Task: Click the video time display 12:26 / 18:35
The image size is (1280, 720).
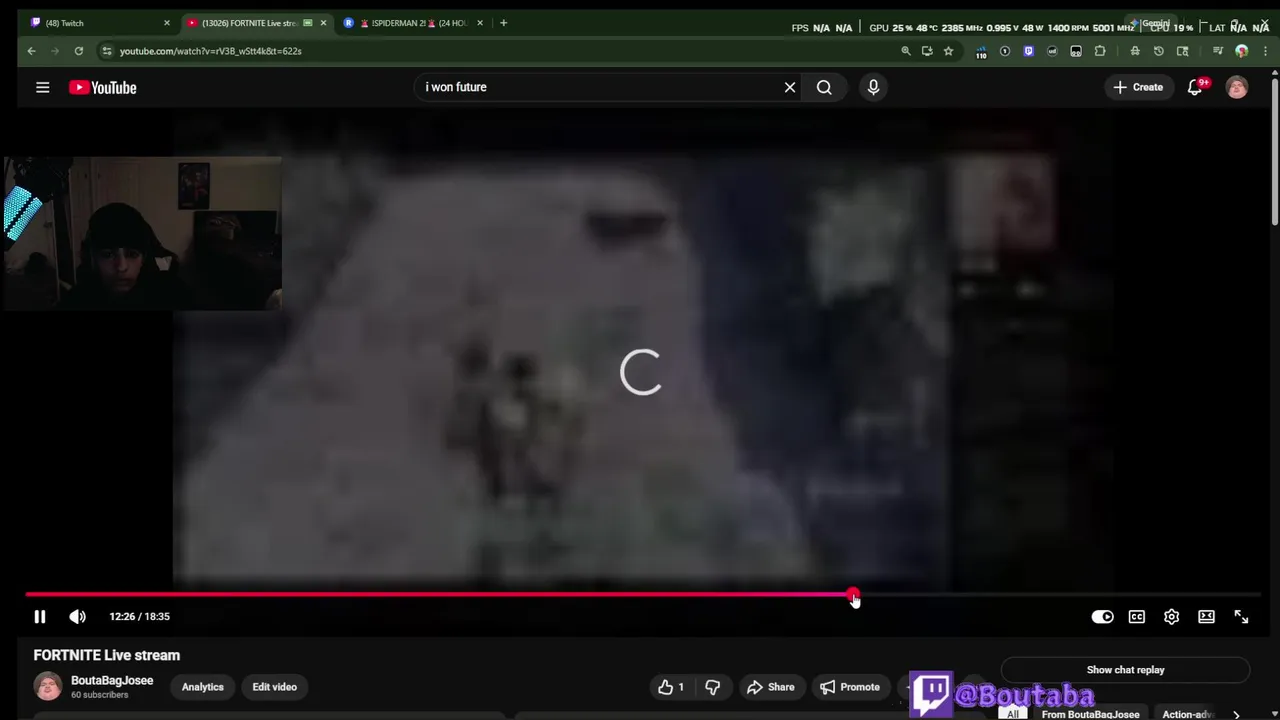Action: pos(139,617)
